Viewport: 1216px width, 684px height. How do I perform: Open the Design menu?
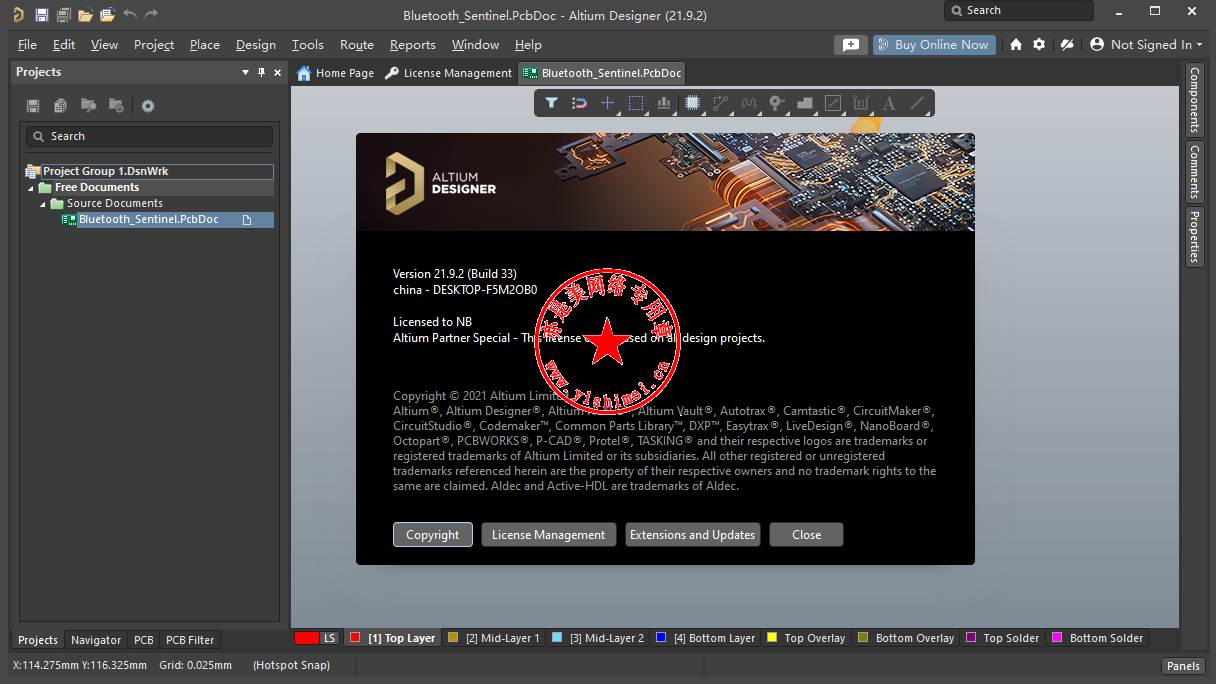tap(256, 45)
